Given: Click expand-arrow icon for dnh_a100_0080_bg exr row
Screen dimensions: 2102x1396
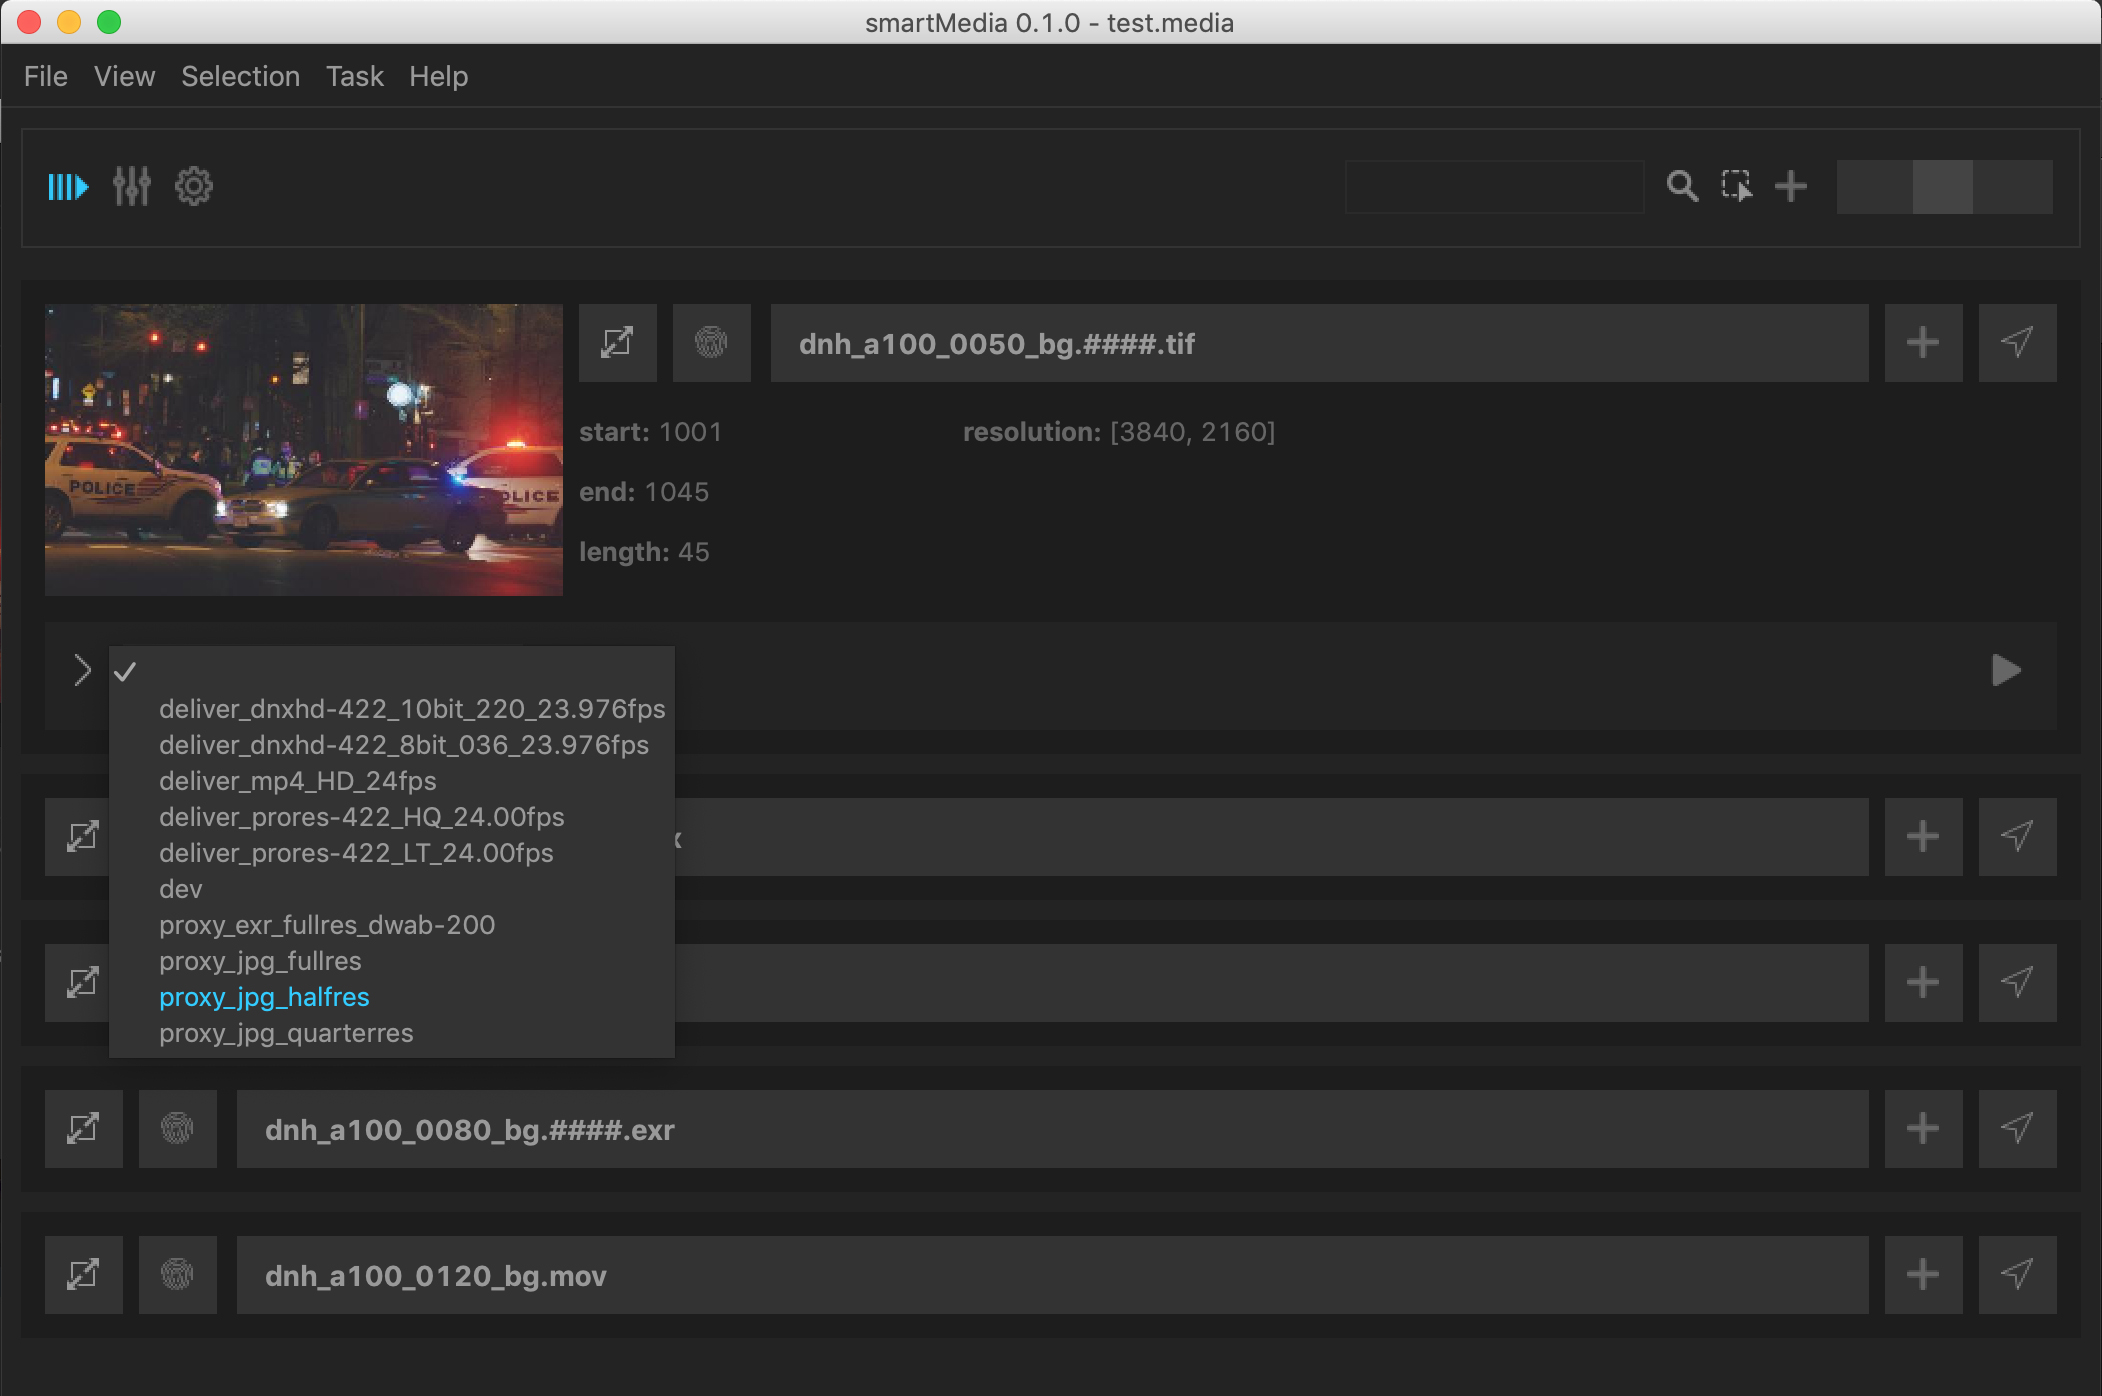Looking at the screenshot, I should (83, 1129).
